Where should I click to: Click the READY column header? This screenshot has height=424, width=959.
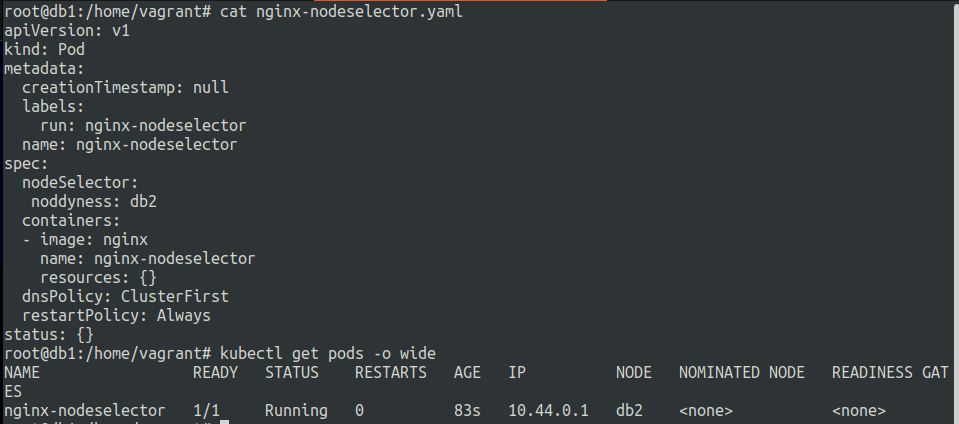[x=215, y=372]
